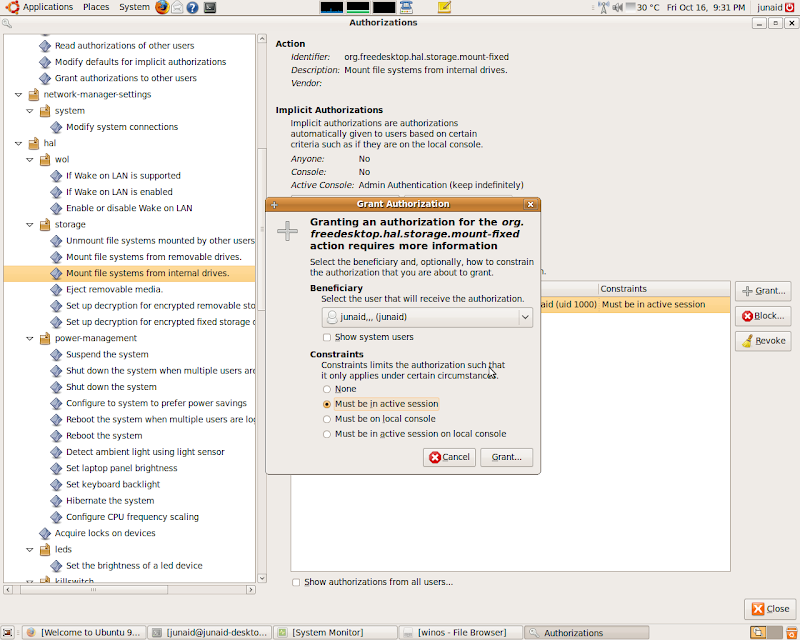Image resolution: width=800 pixels, height=640 pixels.
Task: Open the junaid user switcher in the top panel
Action: pos(769,7)
